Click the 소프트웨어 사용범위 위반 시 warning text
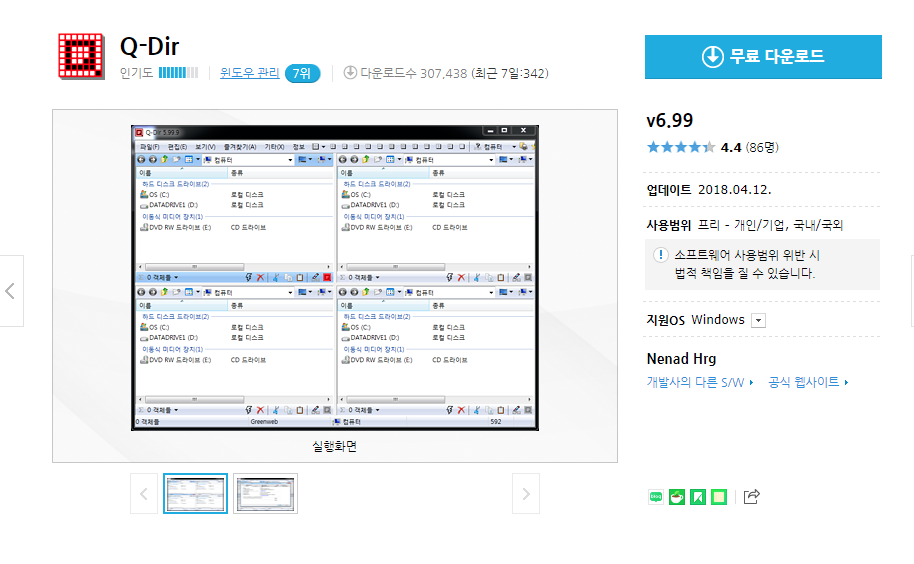 tap(747, 255)
